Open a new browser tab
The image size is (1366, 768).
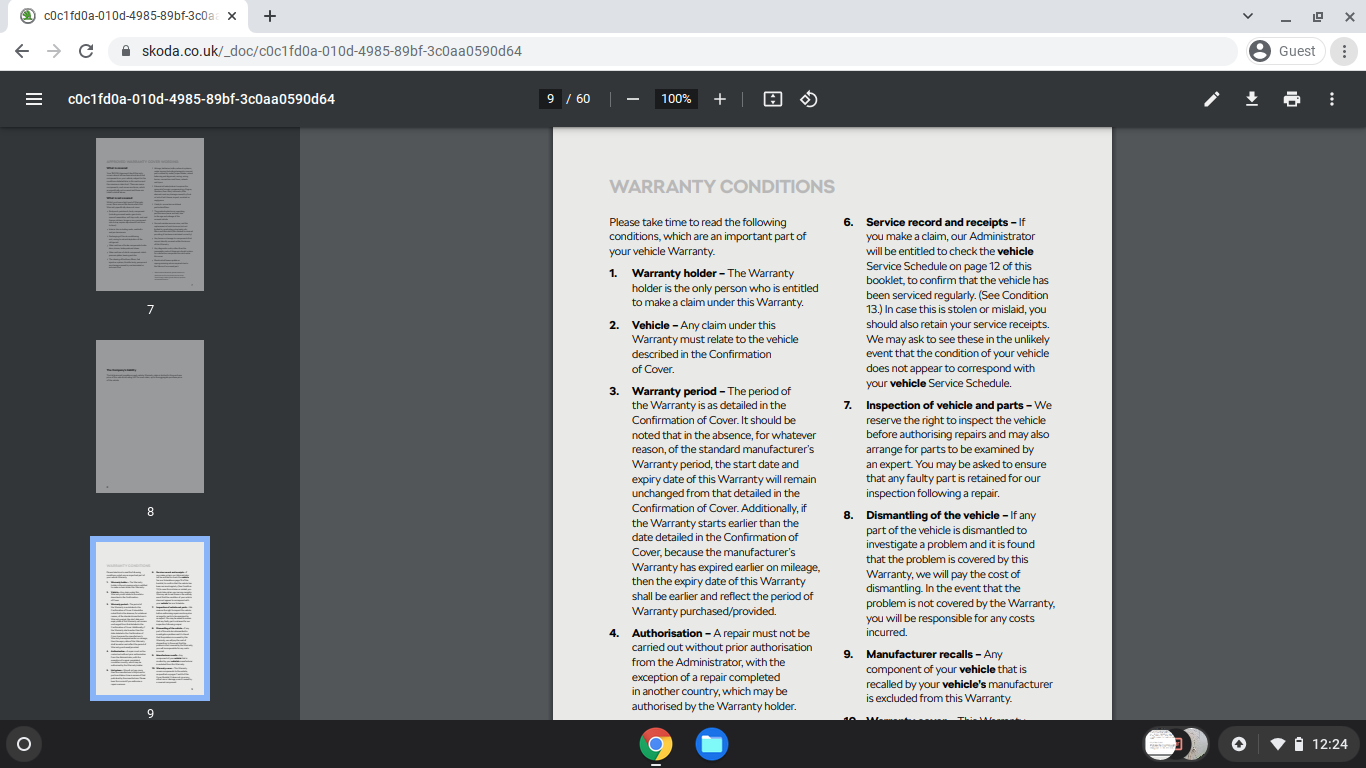pos(269,16)
